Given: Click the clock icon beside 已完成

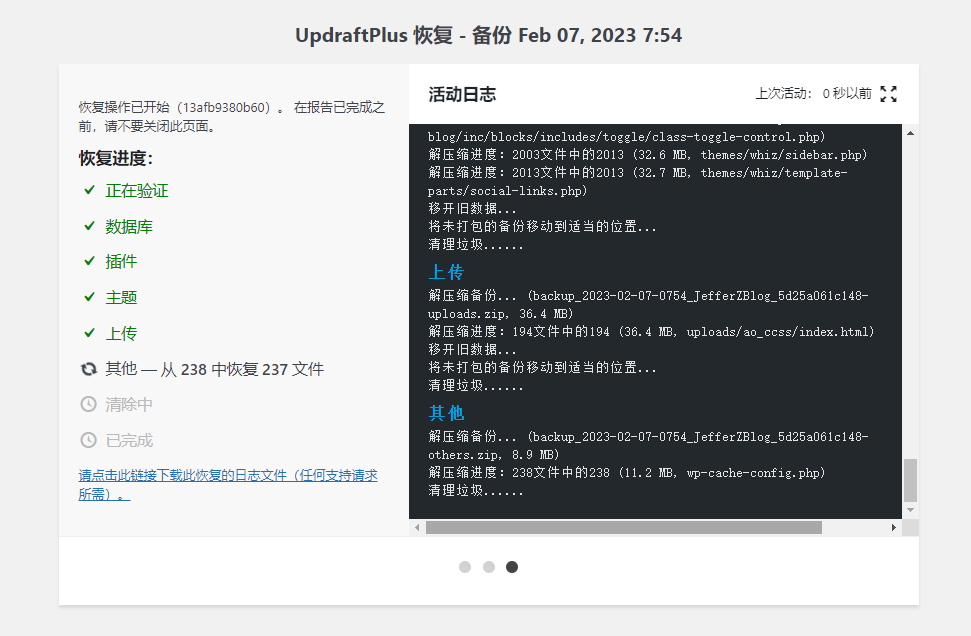Looking at the screenshot, I should tap(89, 440).
